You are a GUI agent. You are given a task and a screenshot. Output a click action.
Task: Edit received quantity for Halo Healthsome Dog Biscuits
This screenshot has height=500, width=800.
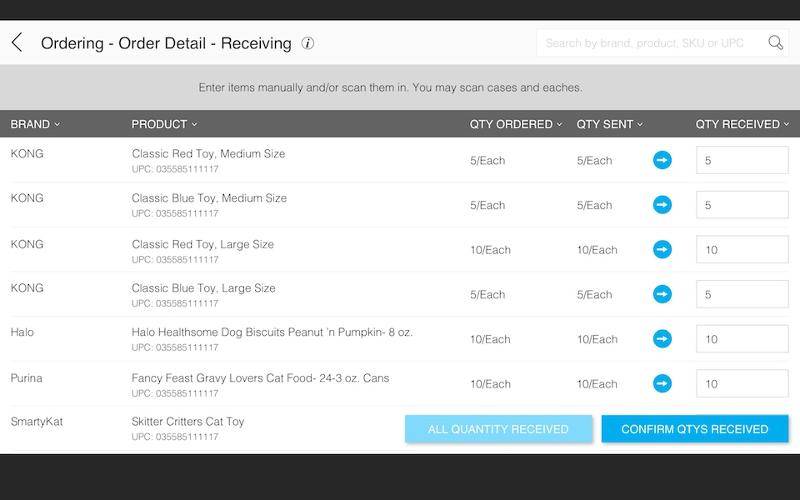click(x=742, y=339)
